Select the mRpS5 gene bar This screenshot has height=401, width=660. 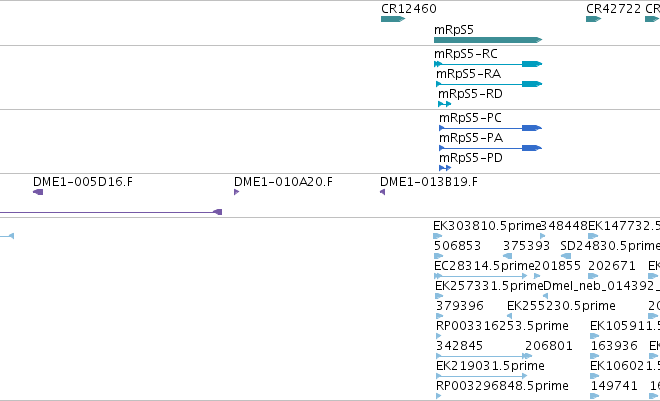(488, 40)
